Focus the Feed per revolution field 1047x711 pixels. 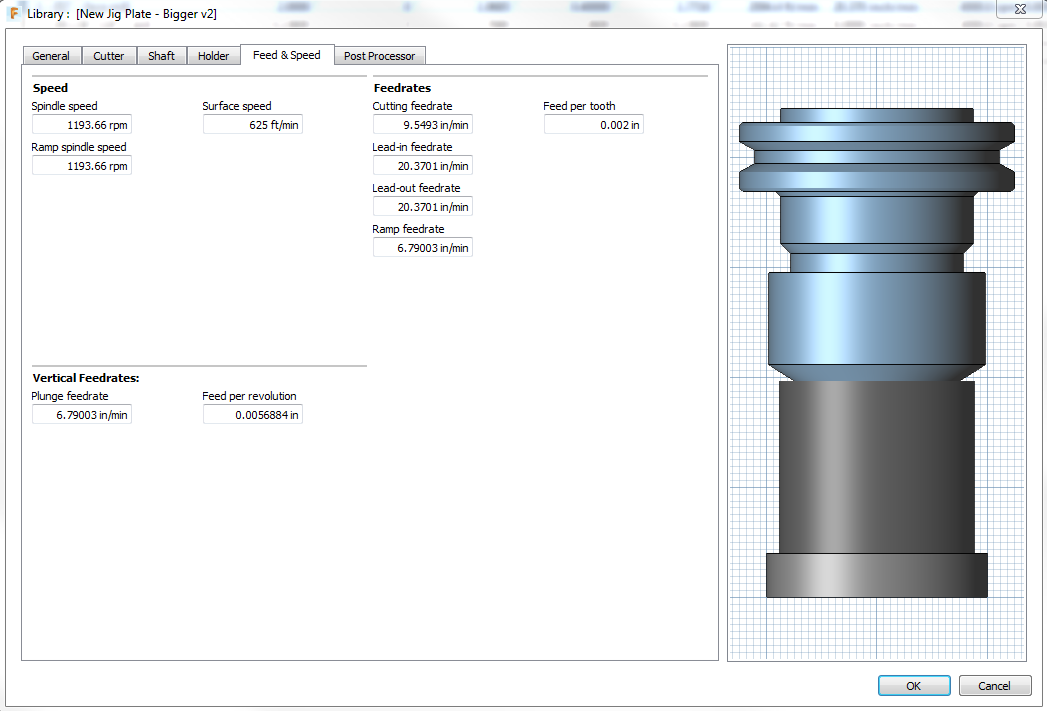pos(252,415)
